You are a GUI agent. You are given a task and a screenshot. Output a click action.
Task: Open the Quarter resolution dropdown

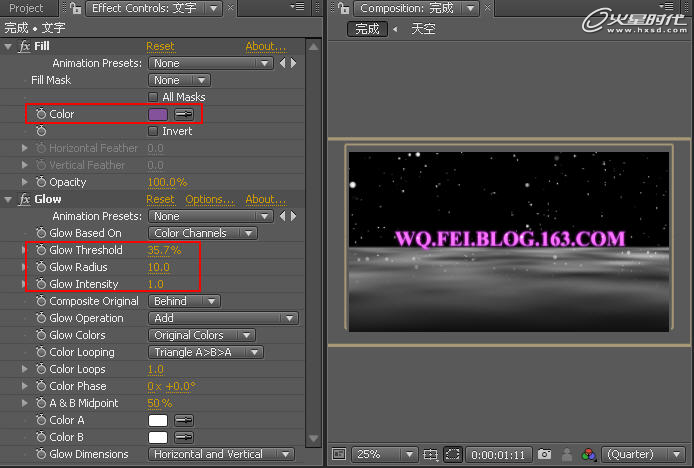[x=643, y=454]
